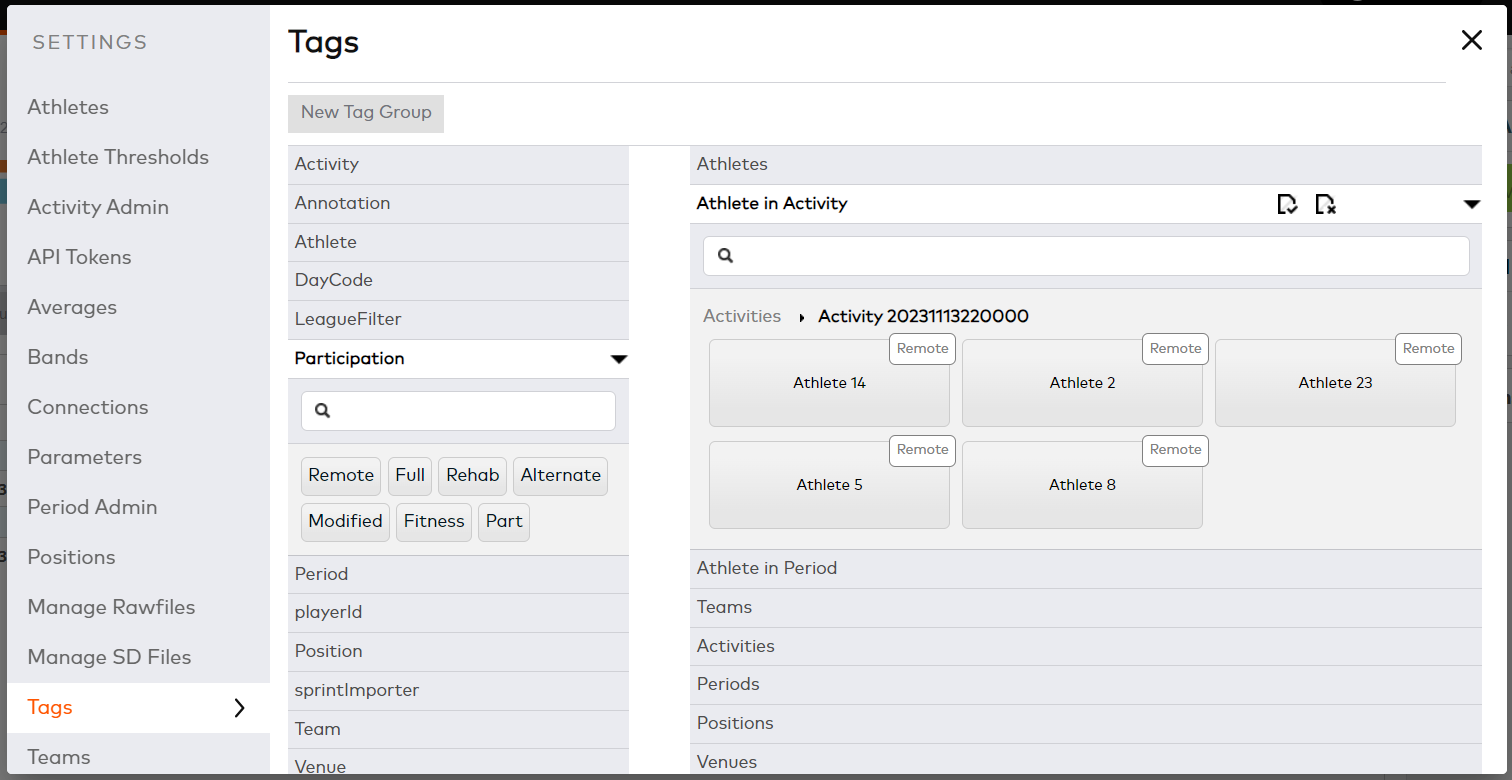The height and width of the screenshot is (780, 1512).
Task: Select the sprintImporter tag group
Action: click(x=357, y=690)
